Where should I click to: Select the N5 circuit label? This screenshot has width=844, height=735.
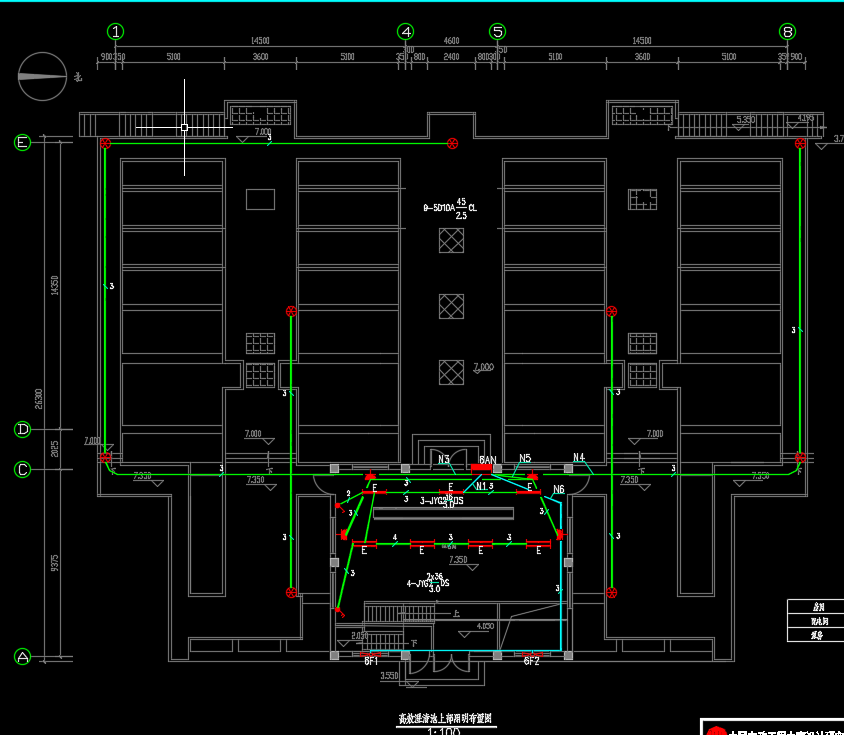pyautogui.click(x=525, y=458)
